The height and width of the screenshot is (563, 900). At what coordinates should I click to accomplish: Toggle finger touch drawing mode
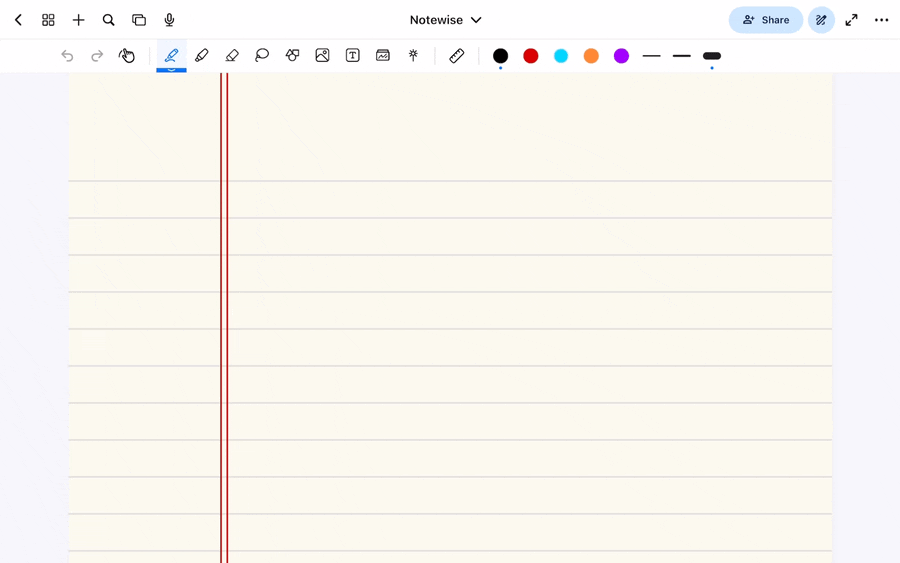[127, 56]
